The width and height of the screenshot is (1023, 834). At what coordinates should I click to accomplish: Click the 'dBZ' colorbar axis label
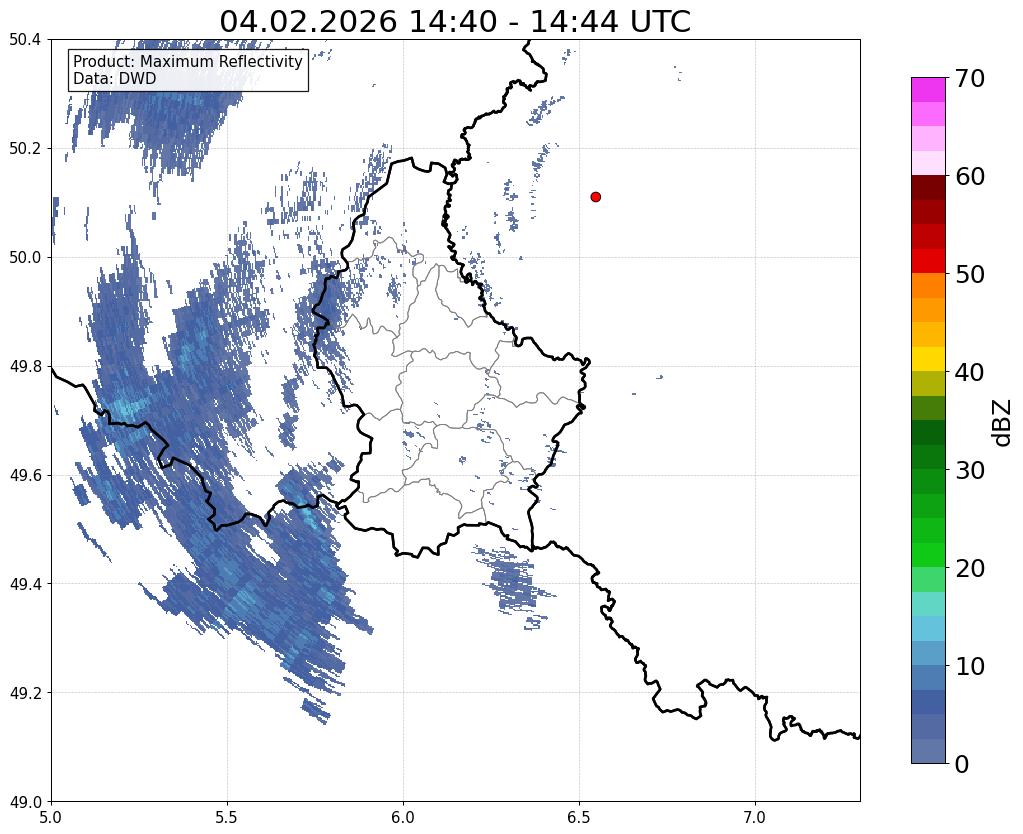coord(1003,423)
